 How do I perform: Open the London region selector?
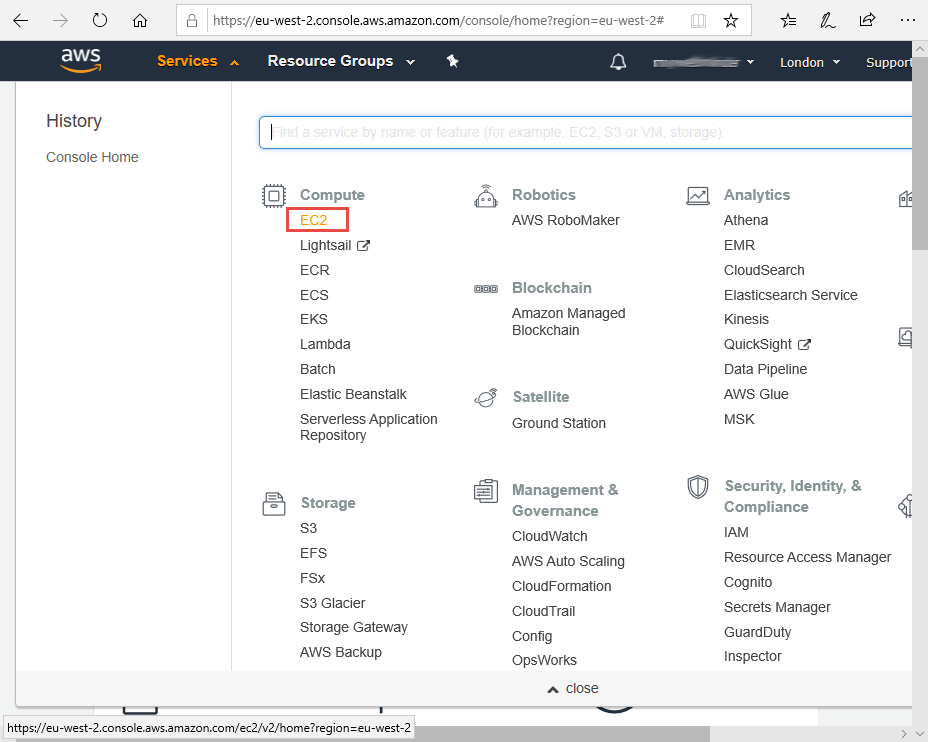click(x=810, y=62)
